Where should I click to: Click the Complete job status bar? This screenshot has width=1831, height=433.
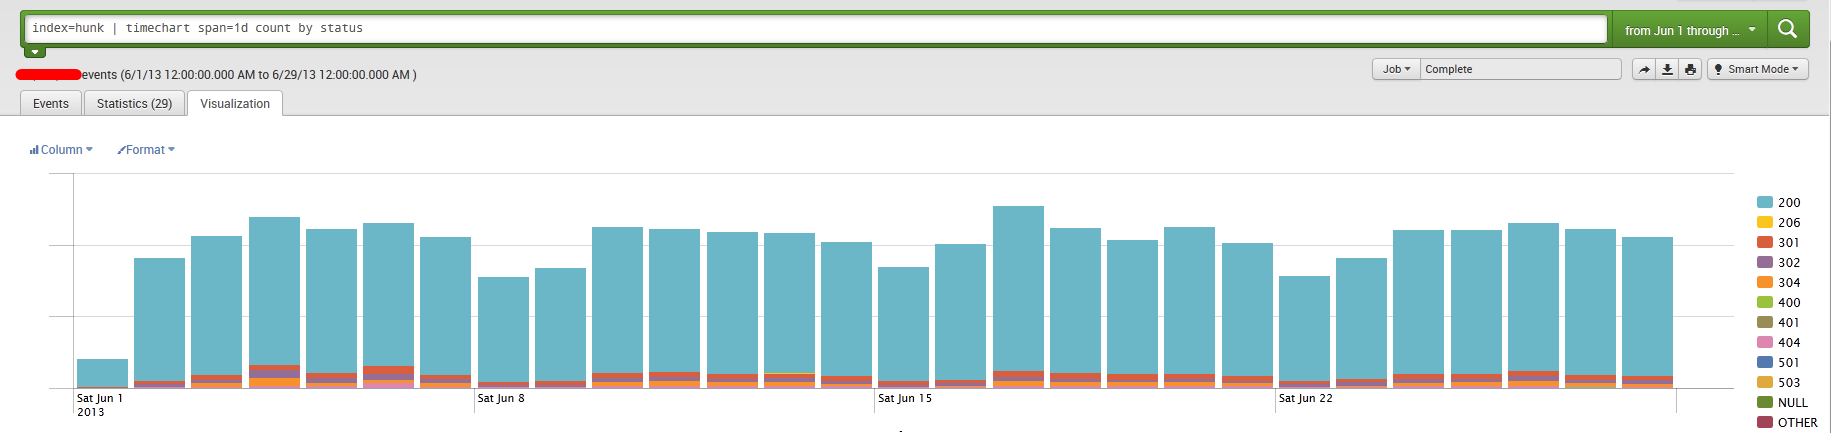[x=1521, y=69]
